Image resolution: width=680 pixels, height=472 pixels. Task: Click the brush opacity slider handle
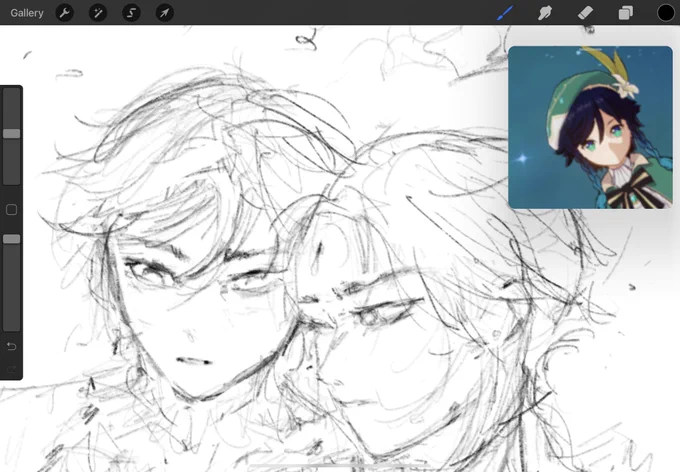12,239
